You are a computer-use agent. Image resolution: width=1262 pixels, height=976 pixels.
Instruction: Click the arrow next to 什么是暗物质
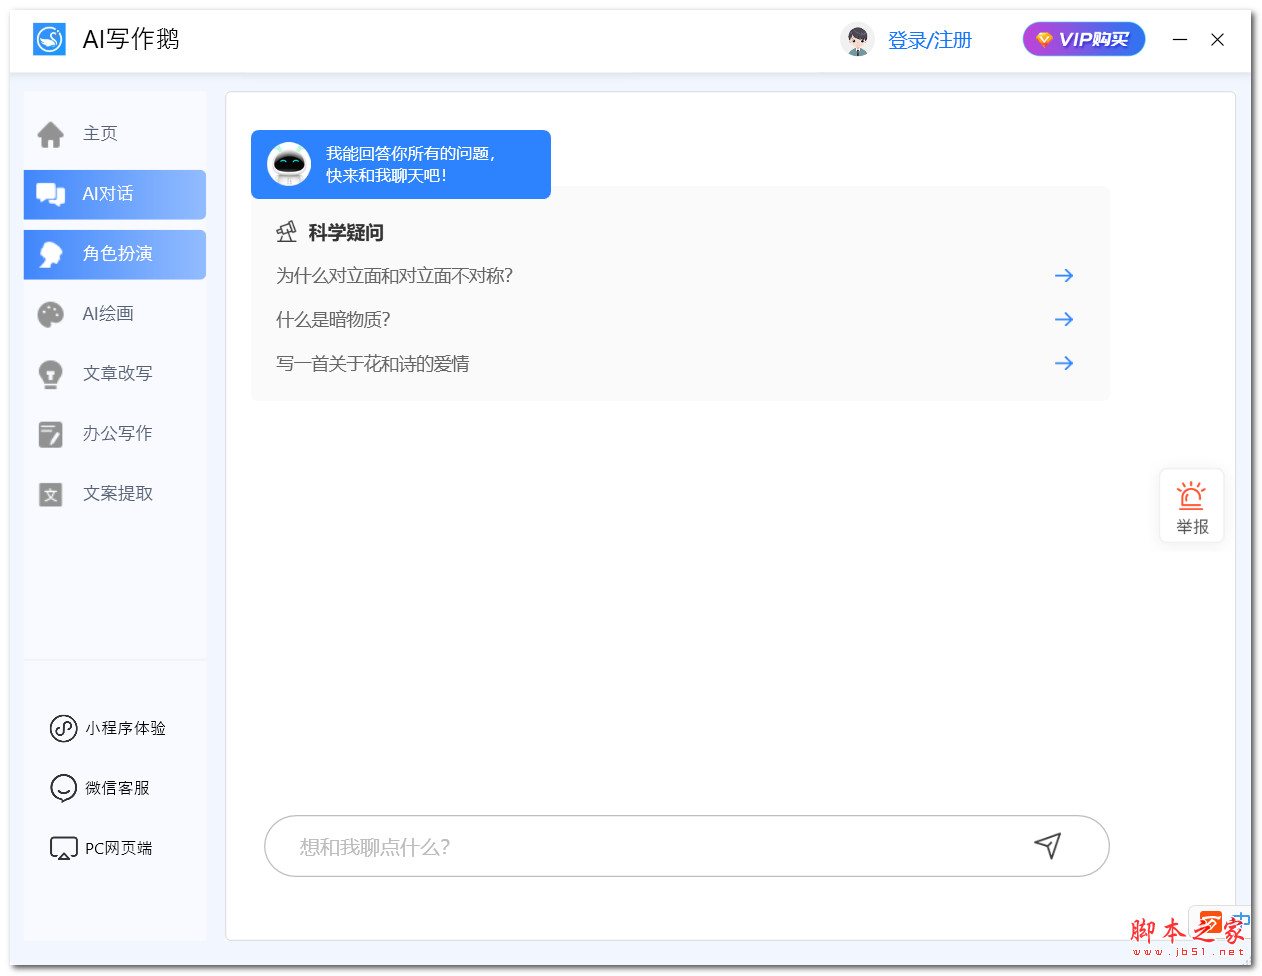[x=1064, y=319]
